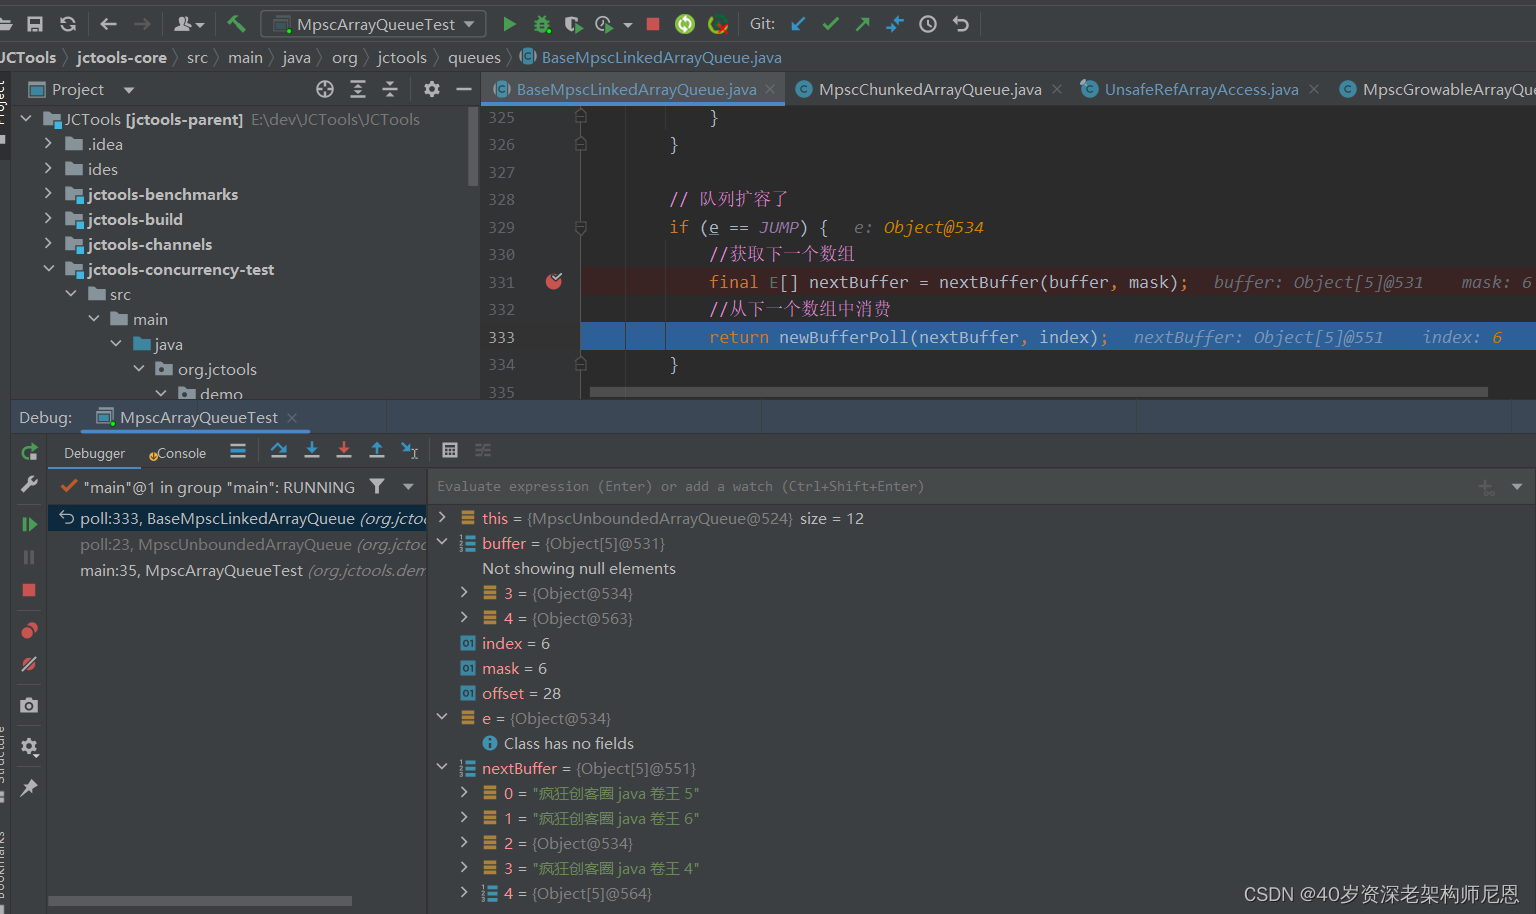Step out in debugger toolbar
This screenshot has width=1536, height=914.
coord(377,451)
